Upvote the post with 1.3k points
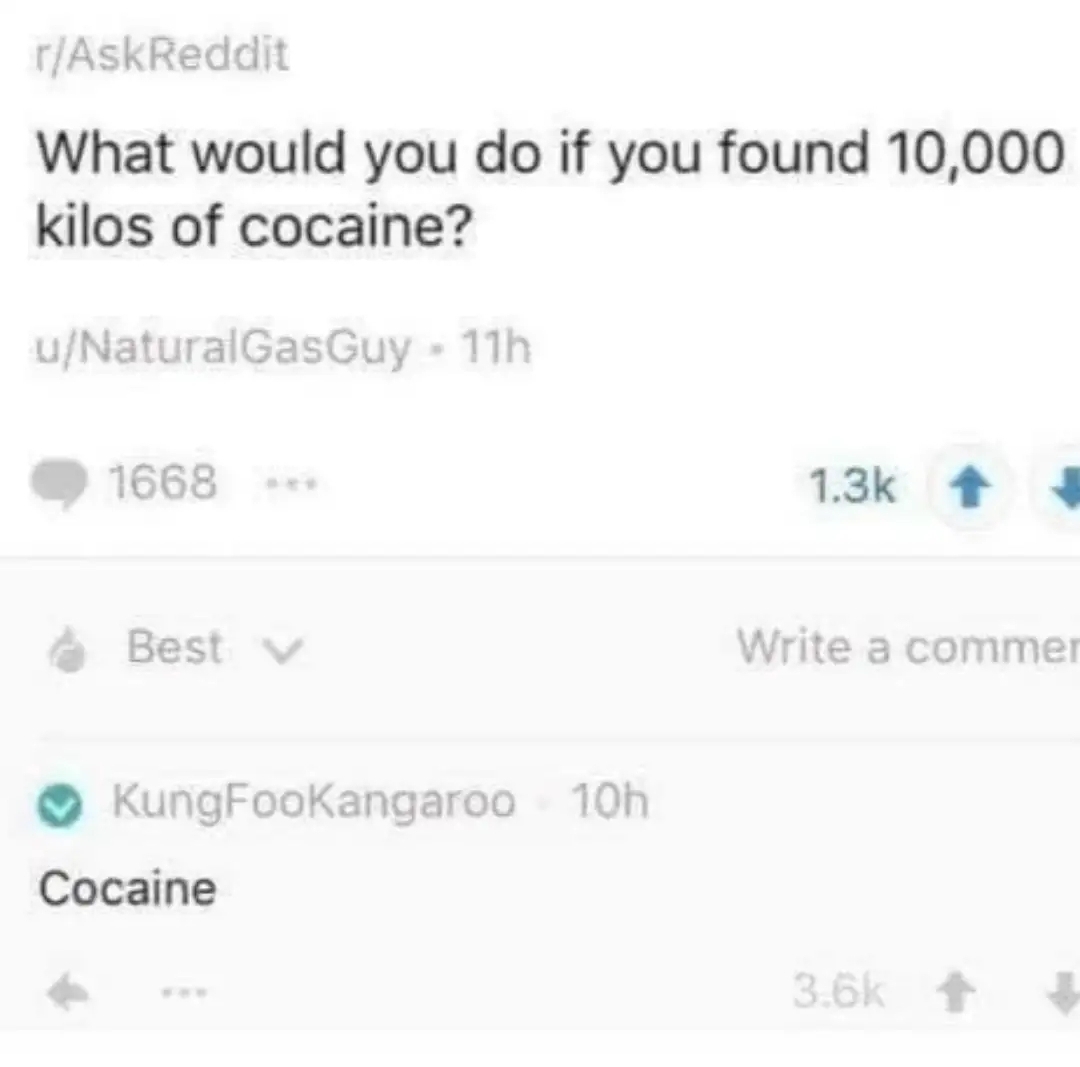The image size is (1080, 1067). click(x=970, y=486)
